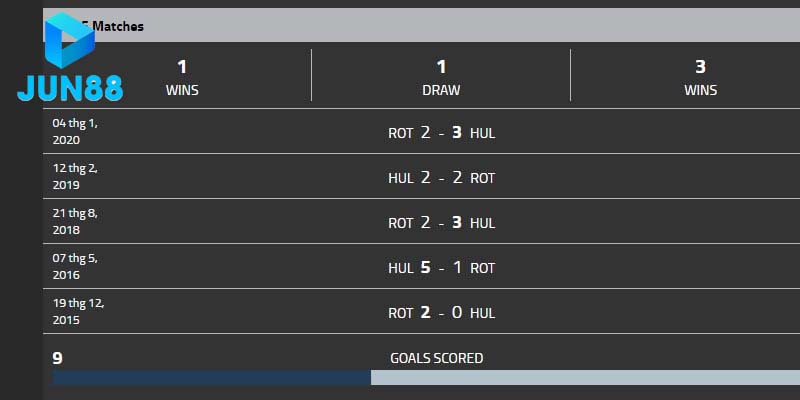Click the right team's 3 Wins stat
The height and width of the screenshot is (400, 800).
[x=700, y=77]
